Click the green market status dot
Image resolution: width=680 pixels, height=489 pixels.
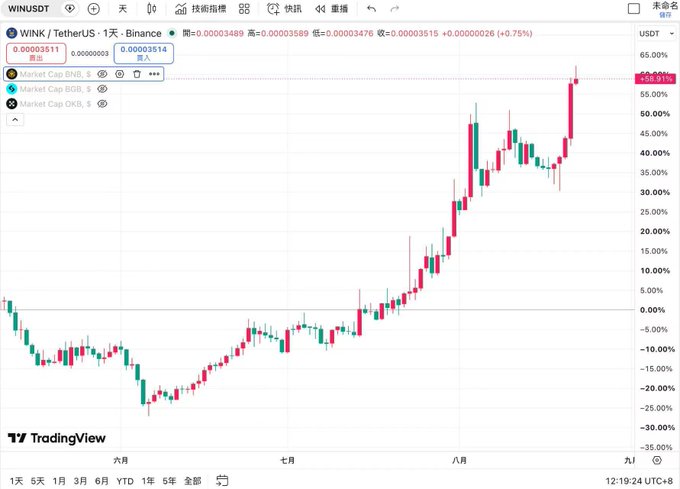(x=172, y=33)
